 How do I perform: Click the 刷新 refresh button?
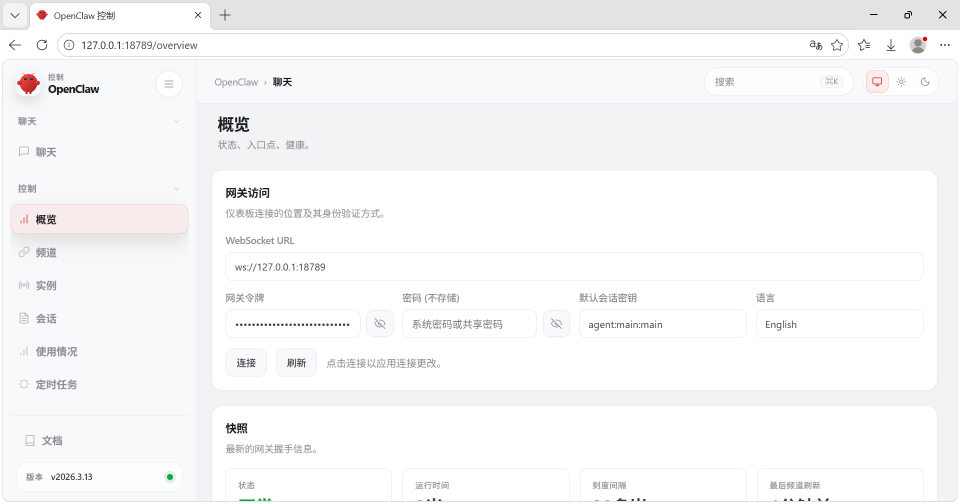tap(296, 363)
